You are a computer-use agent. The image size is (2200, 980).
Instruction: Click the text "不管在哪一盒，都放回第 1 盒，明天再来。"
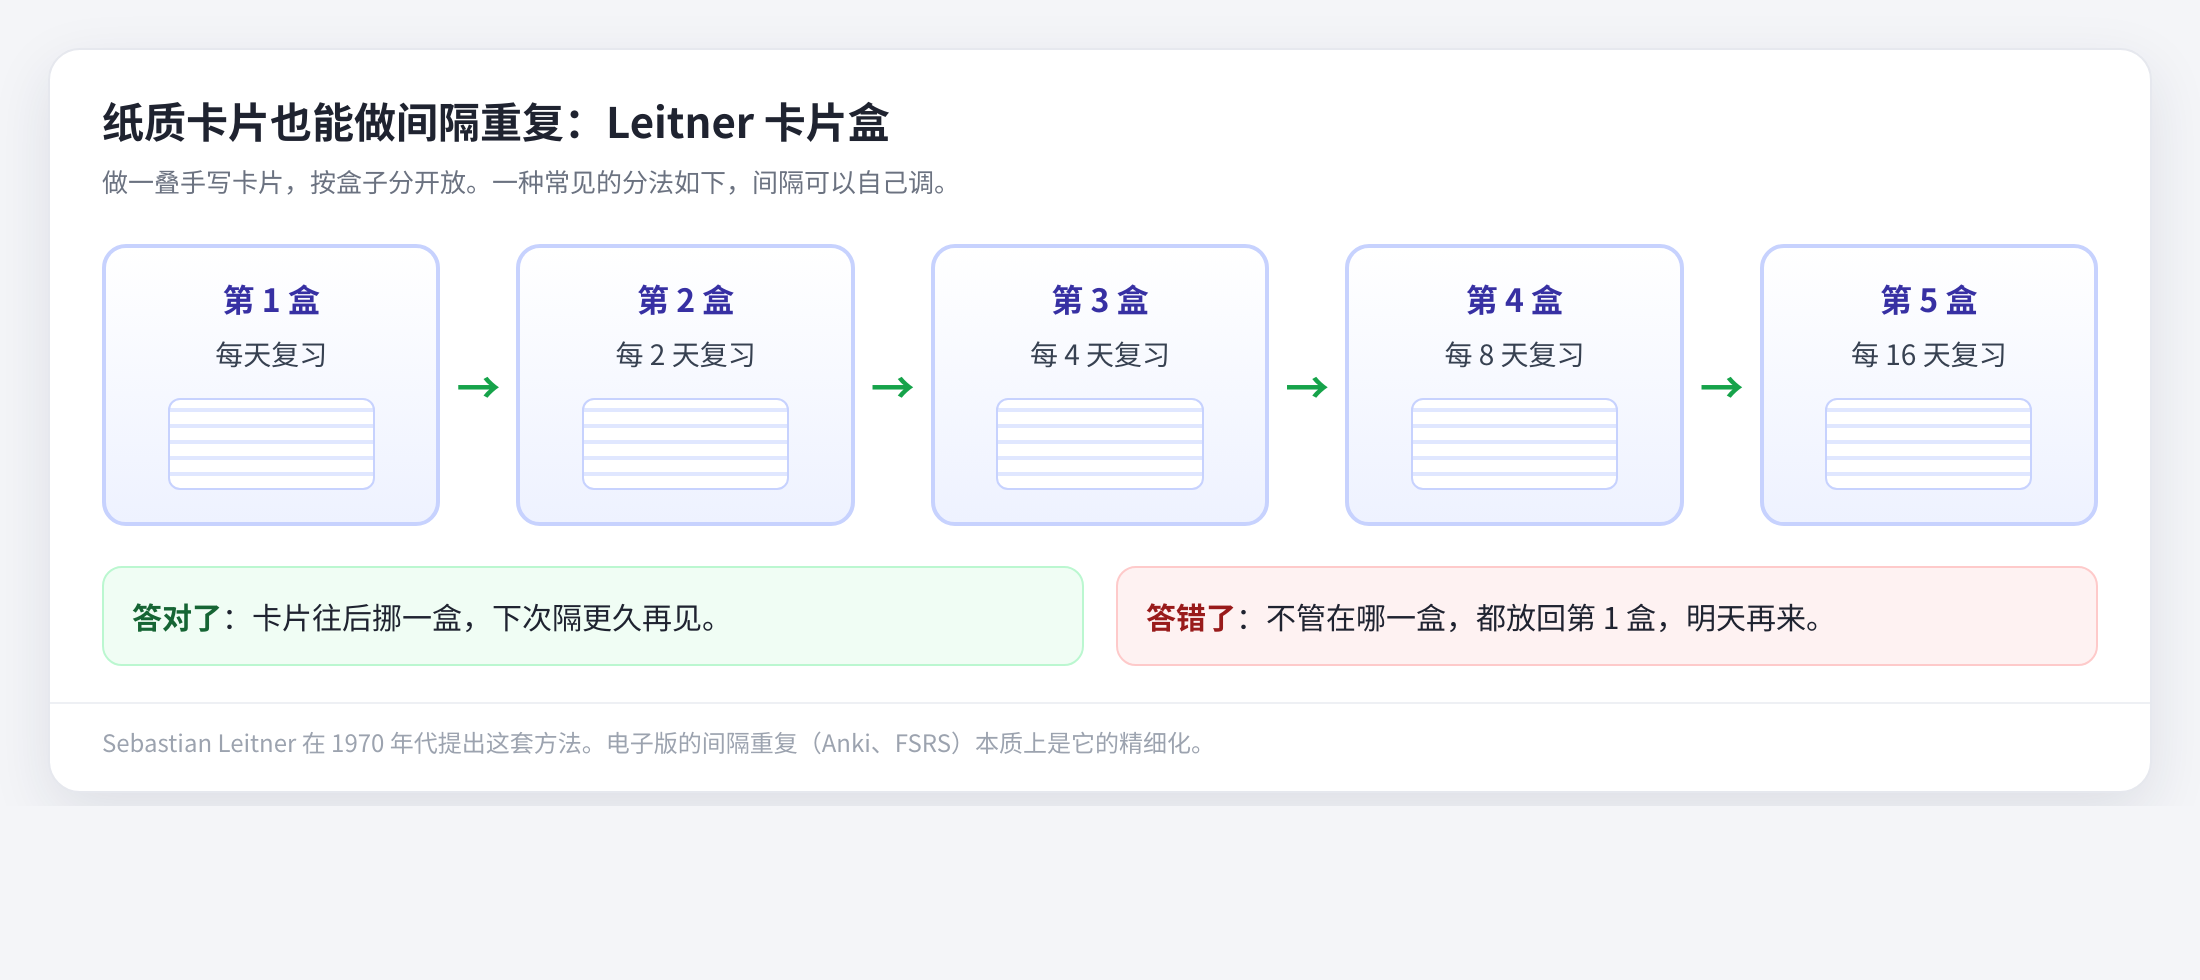click(1546, 618)
